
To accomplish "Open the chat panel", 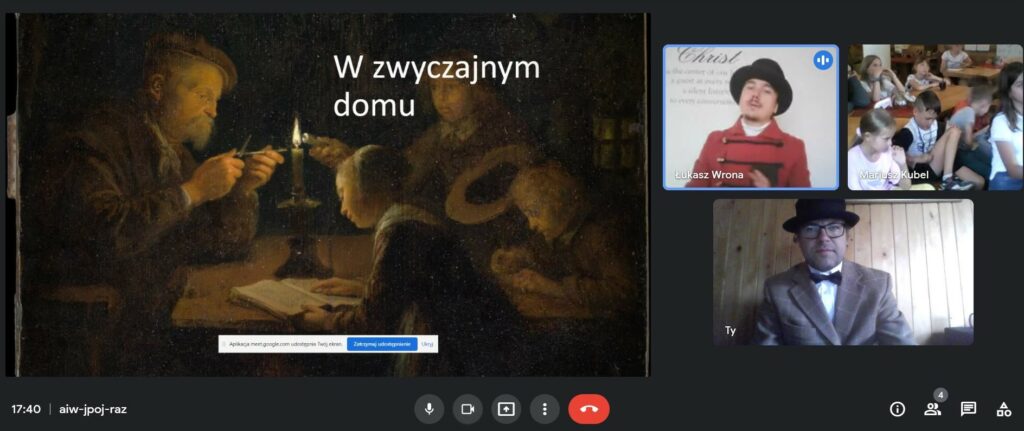I will pos(968,409).
